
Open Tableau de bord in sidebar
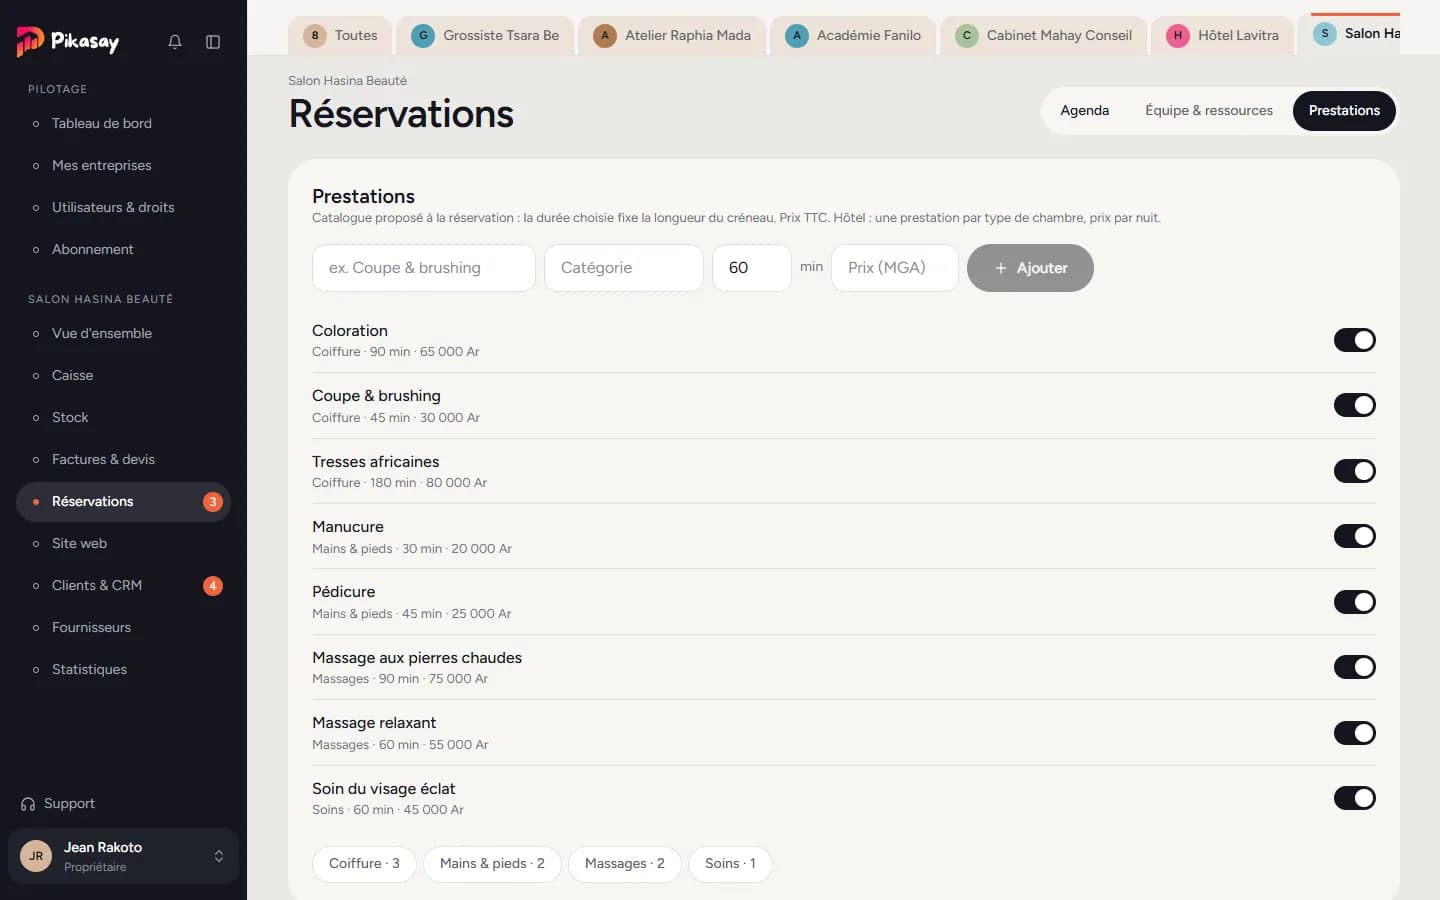point(123,124)
